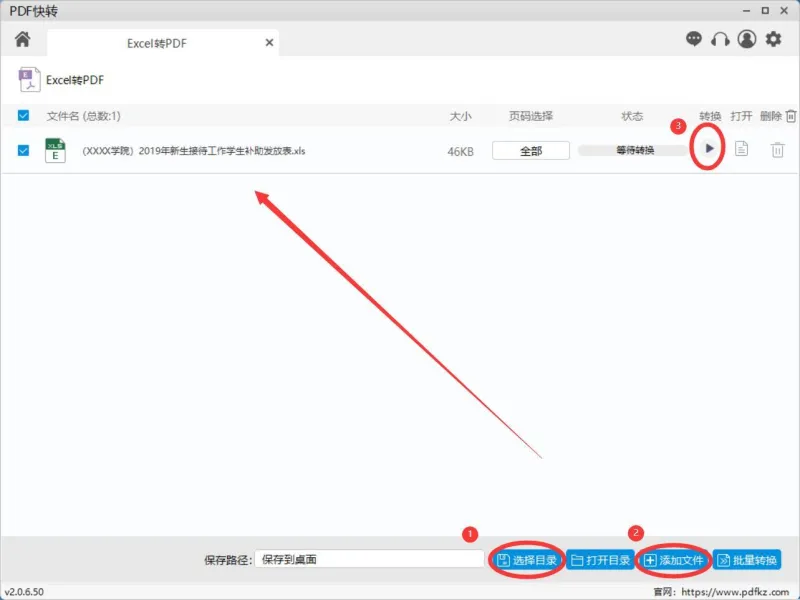
Task: Click the 保存路径 input field
Action: pos(369,559)
